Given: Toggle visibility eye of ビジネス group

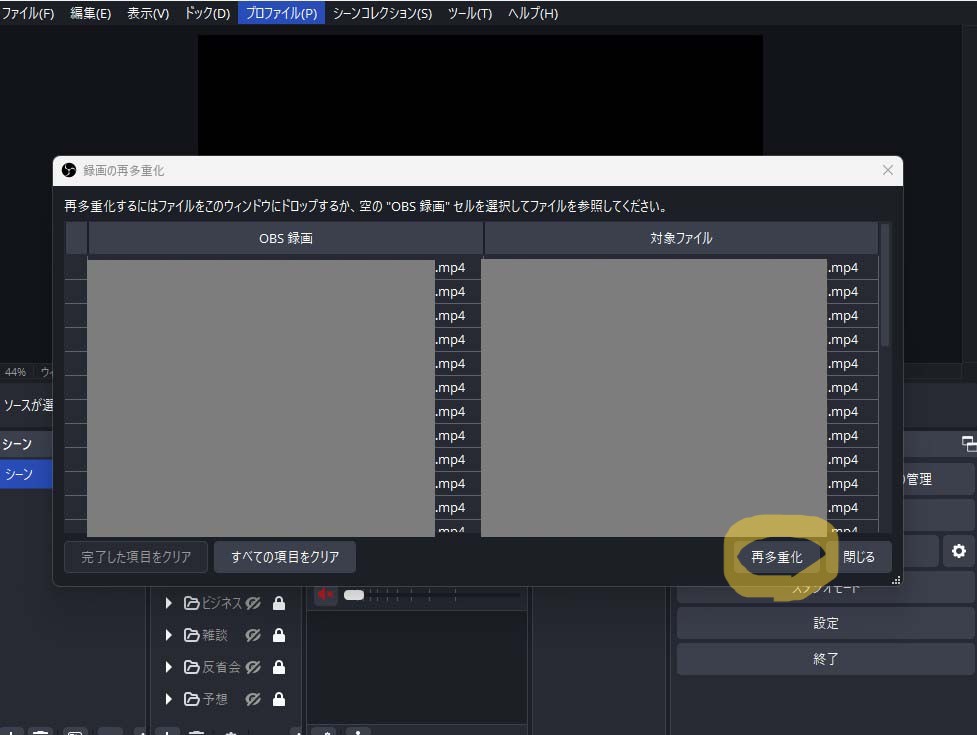Looking at the screenshot, I should tap(253, 603).
